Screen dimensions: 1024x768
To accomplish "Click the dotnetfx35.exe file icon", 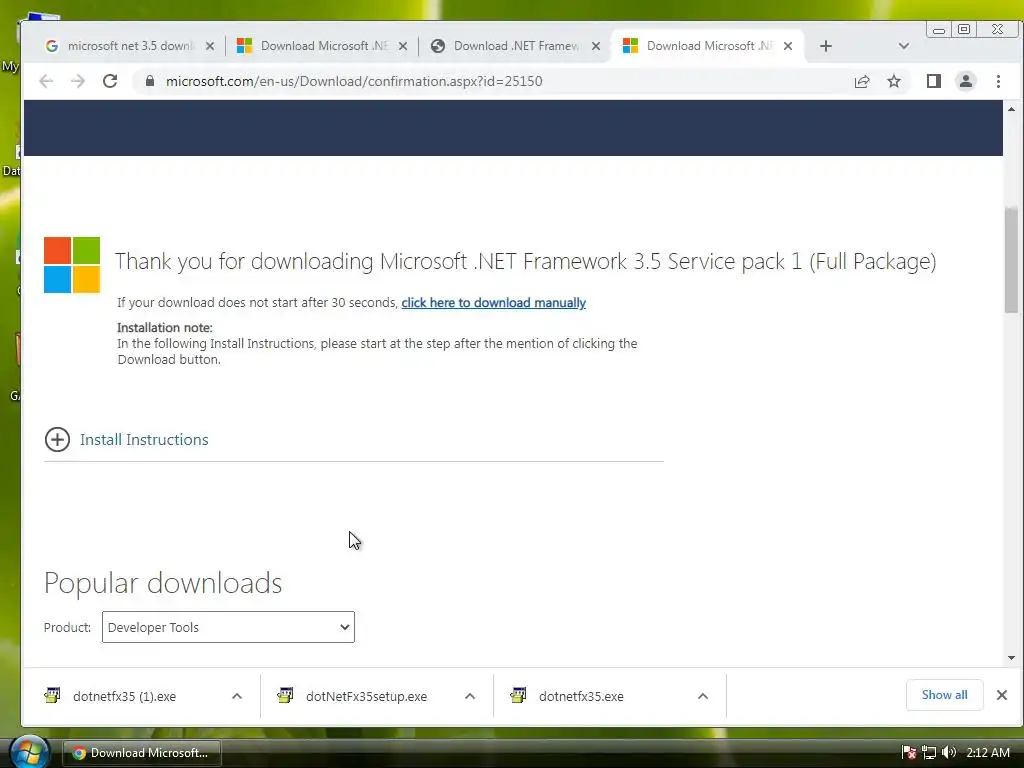I will point(519,695).
